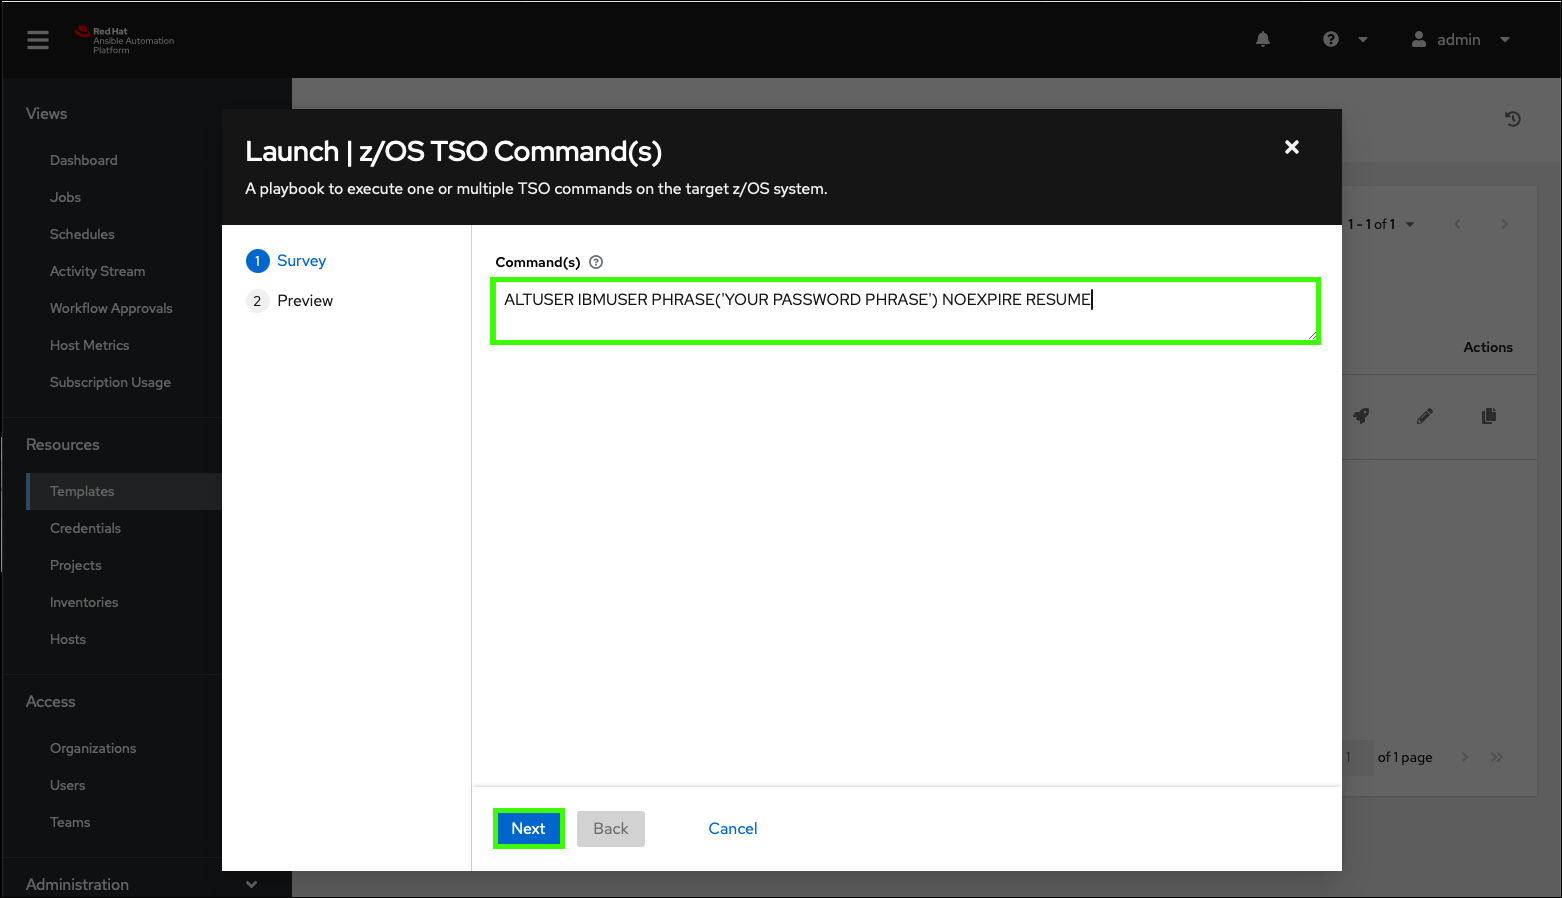Open Inventories from Resources menu
The width and height of the screenshot is (1562, 898).
click(x=84, y=602)
